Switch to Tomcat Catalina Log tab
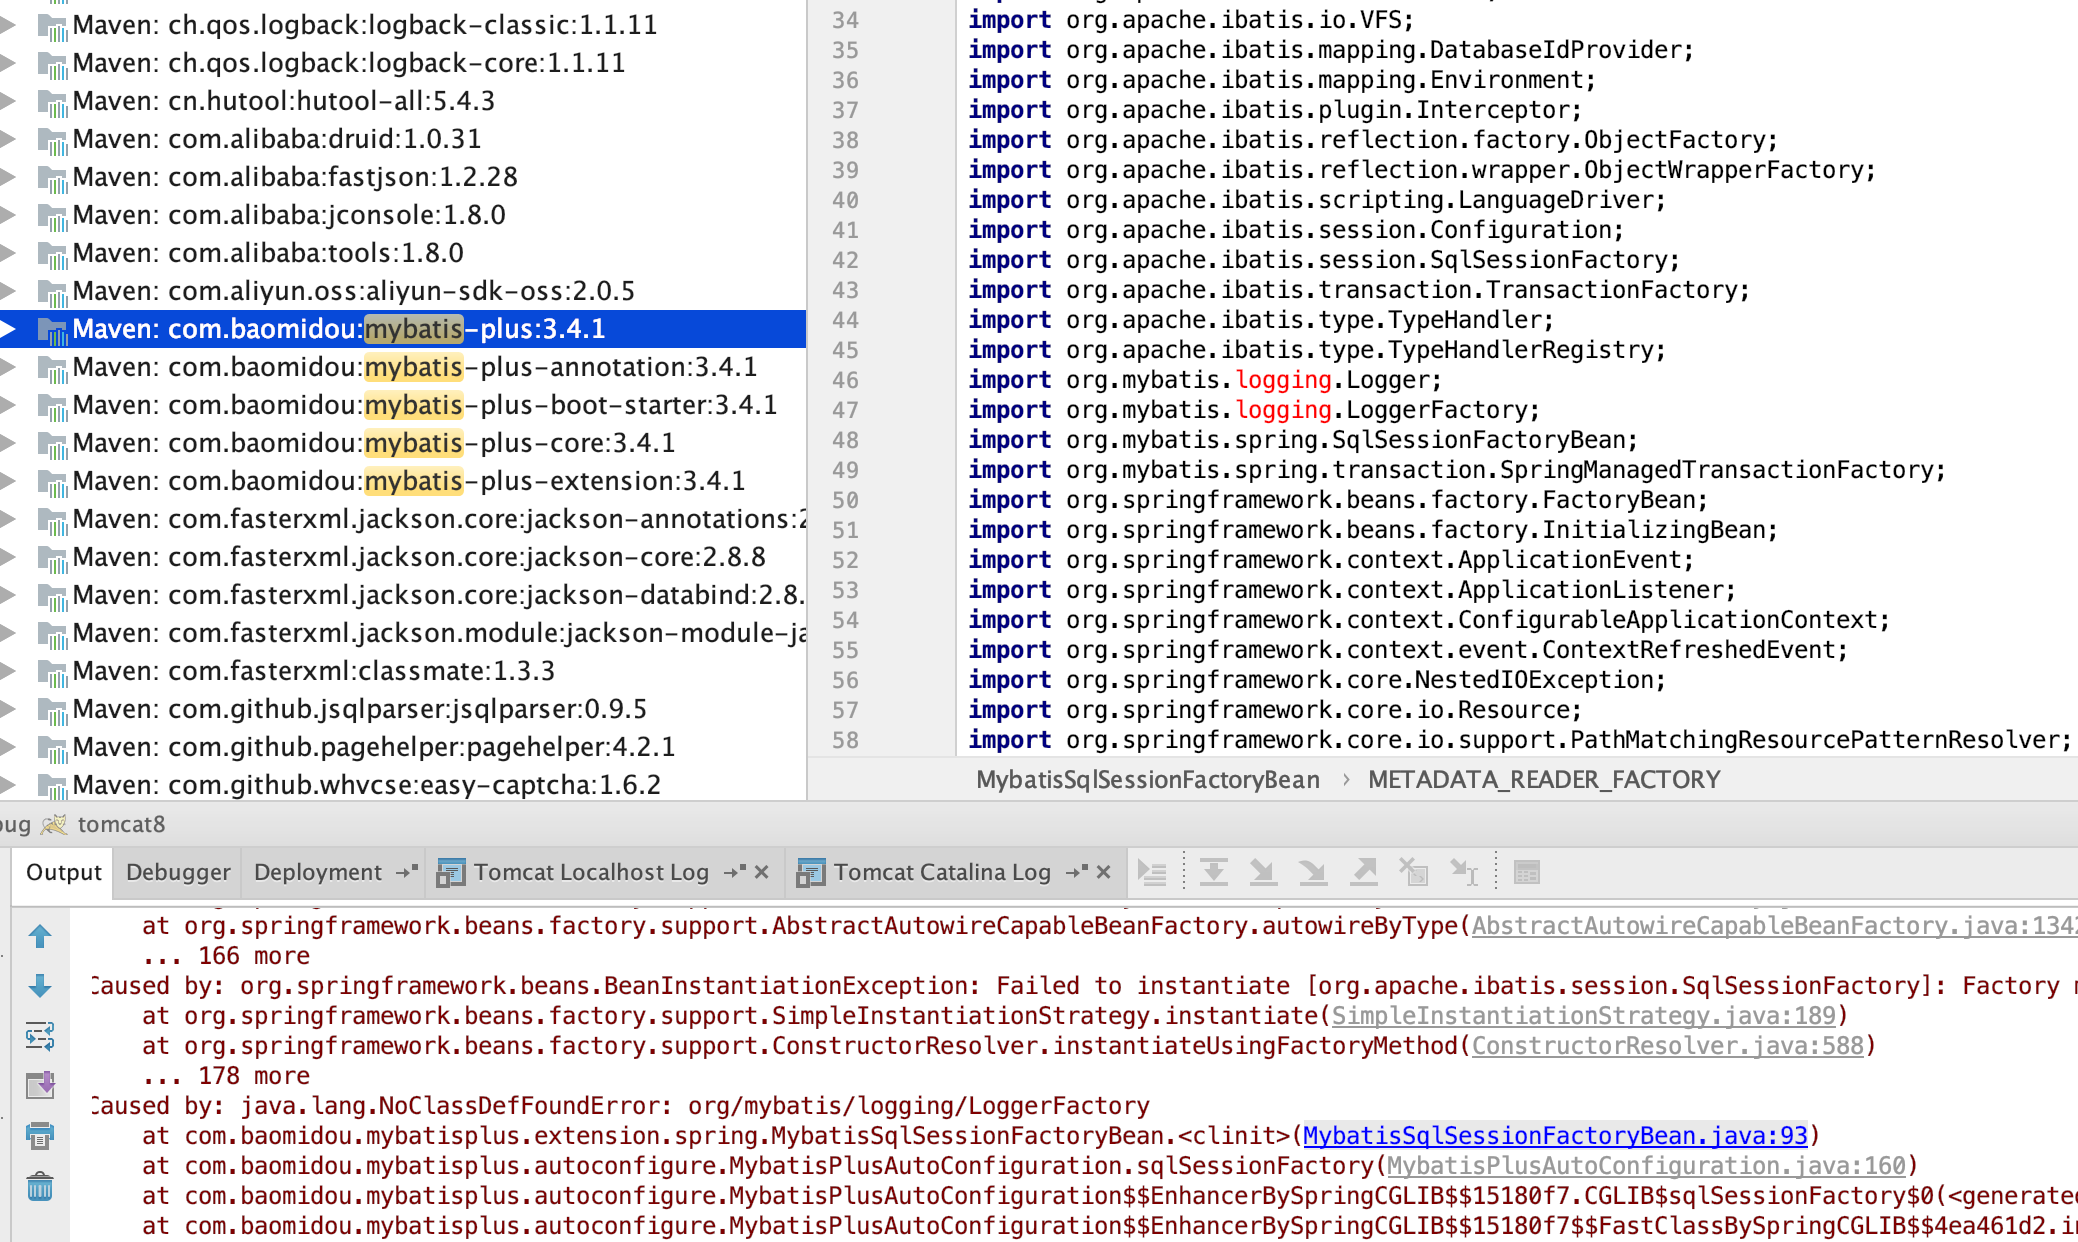Image resolution: width=2078 pixels, height=1242 pixels. coord(940,871)
